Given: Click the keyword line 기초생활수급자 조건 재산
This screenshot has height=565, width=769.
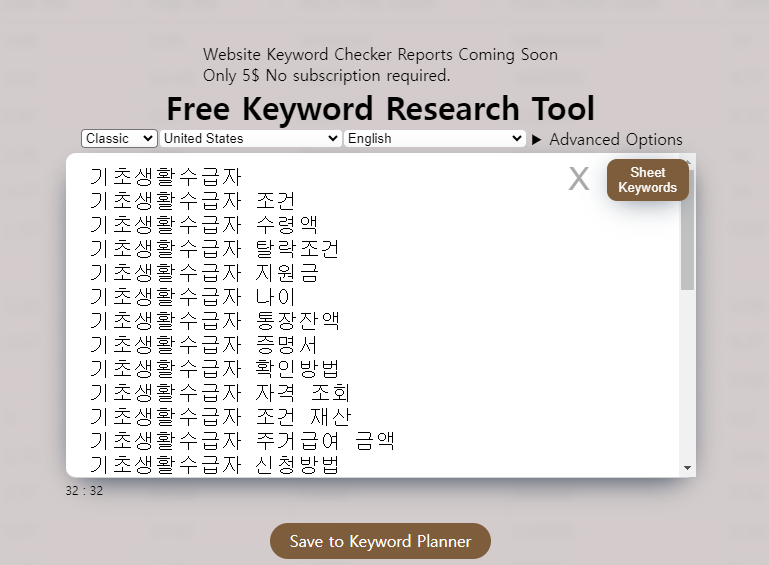Looking at the screenshot, I should pos(220,417).
